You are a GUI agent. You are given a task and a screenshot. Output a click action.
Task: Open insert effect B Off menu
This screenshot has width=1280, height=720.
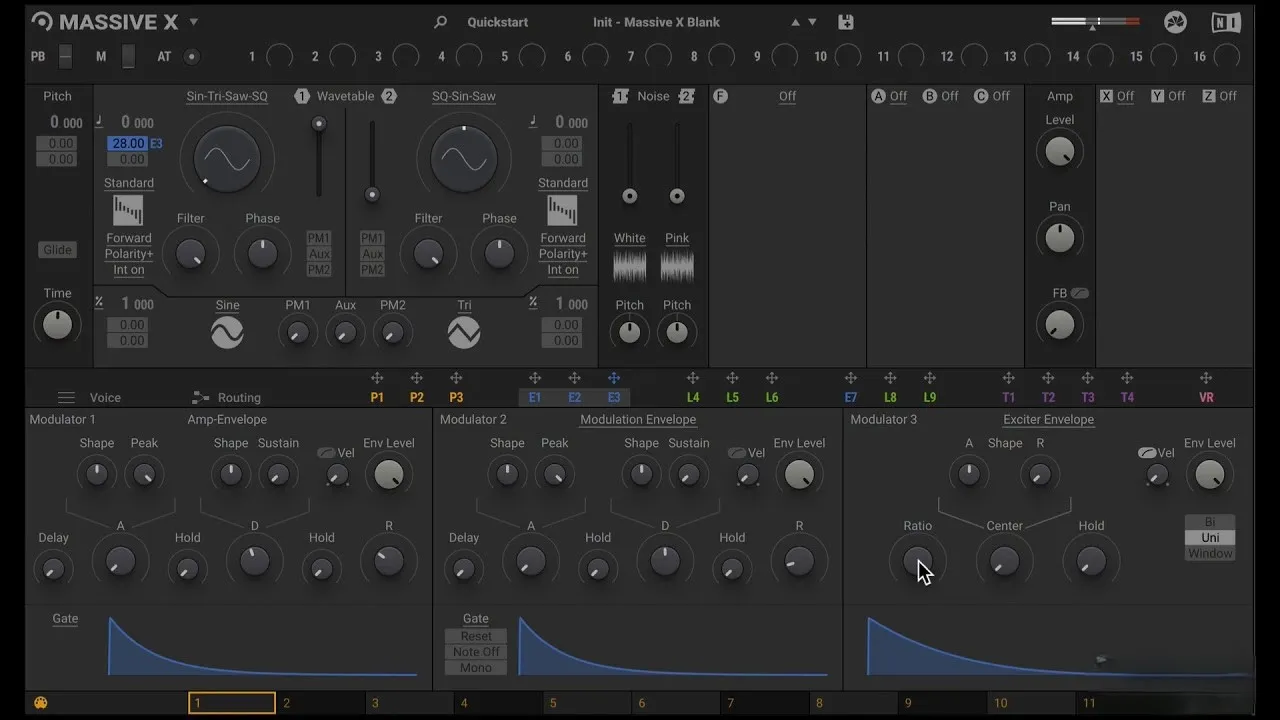[950, 96]
